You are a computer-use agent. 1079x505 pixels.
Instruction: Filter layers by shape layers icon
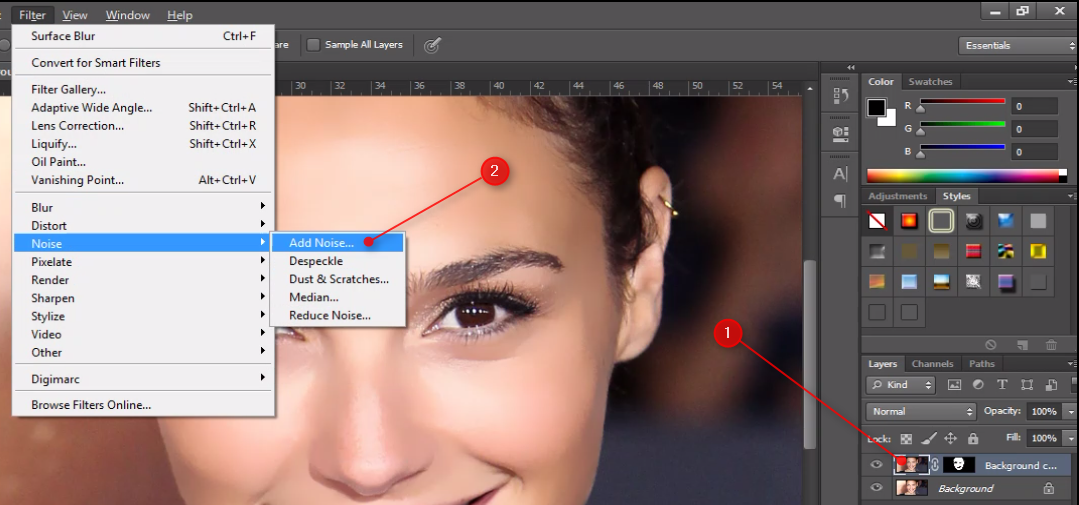pos(1027,385)
